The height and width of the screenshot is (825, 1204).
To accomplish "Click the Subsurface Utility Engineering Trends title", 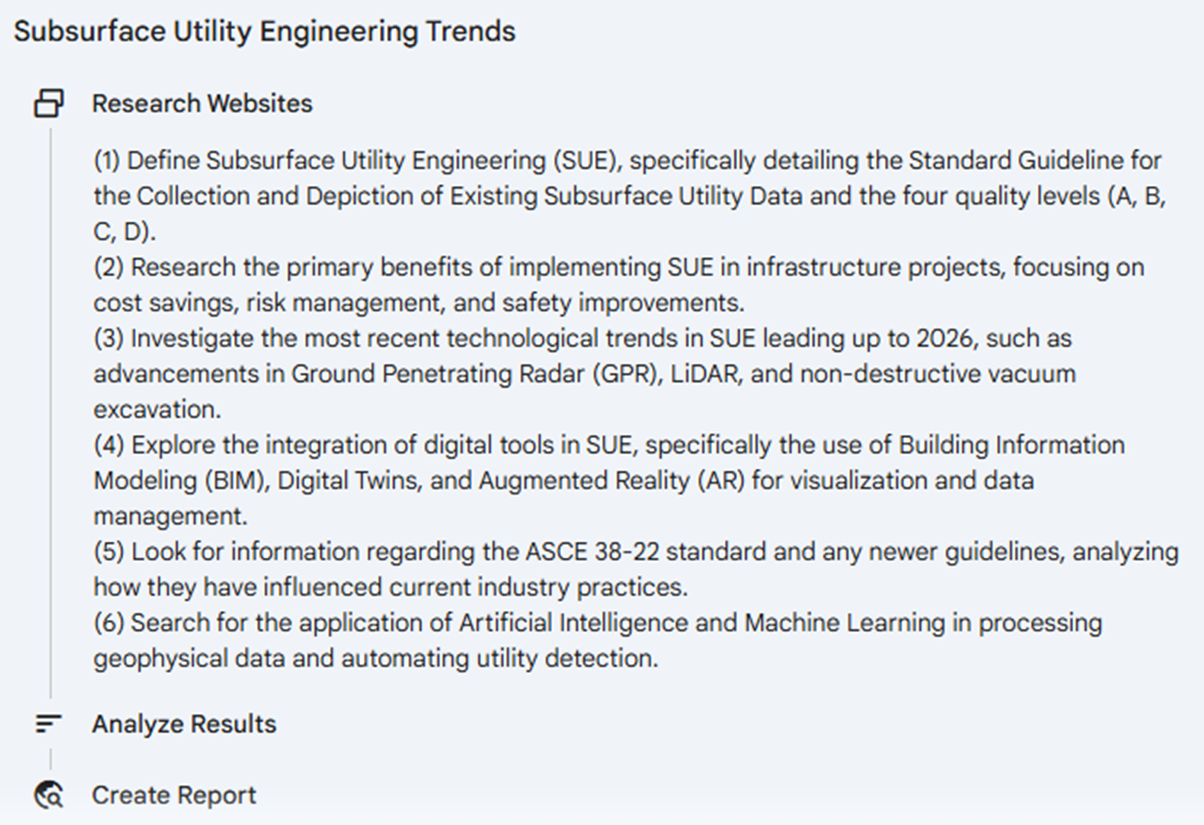I will (x=265, y=31).
